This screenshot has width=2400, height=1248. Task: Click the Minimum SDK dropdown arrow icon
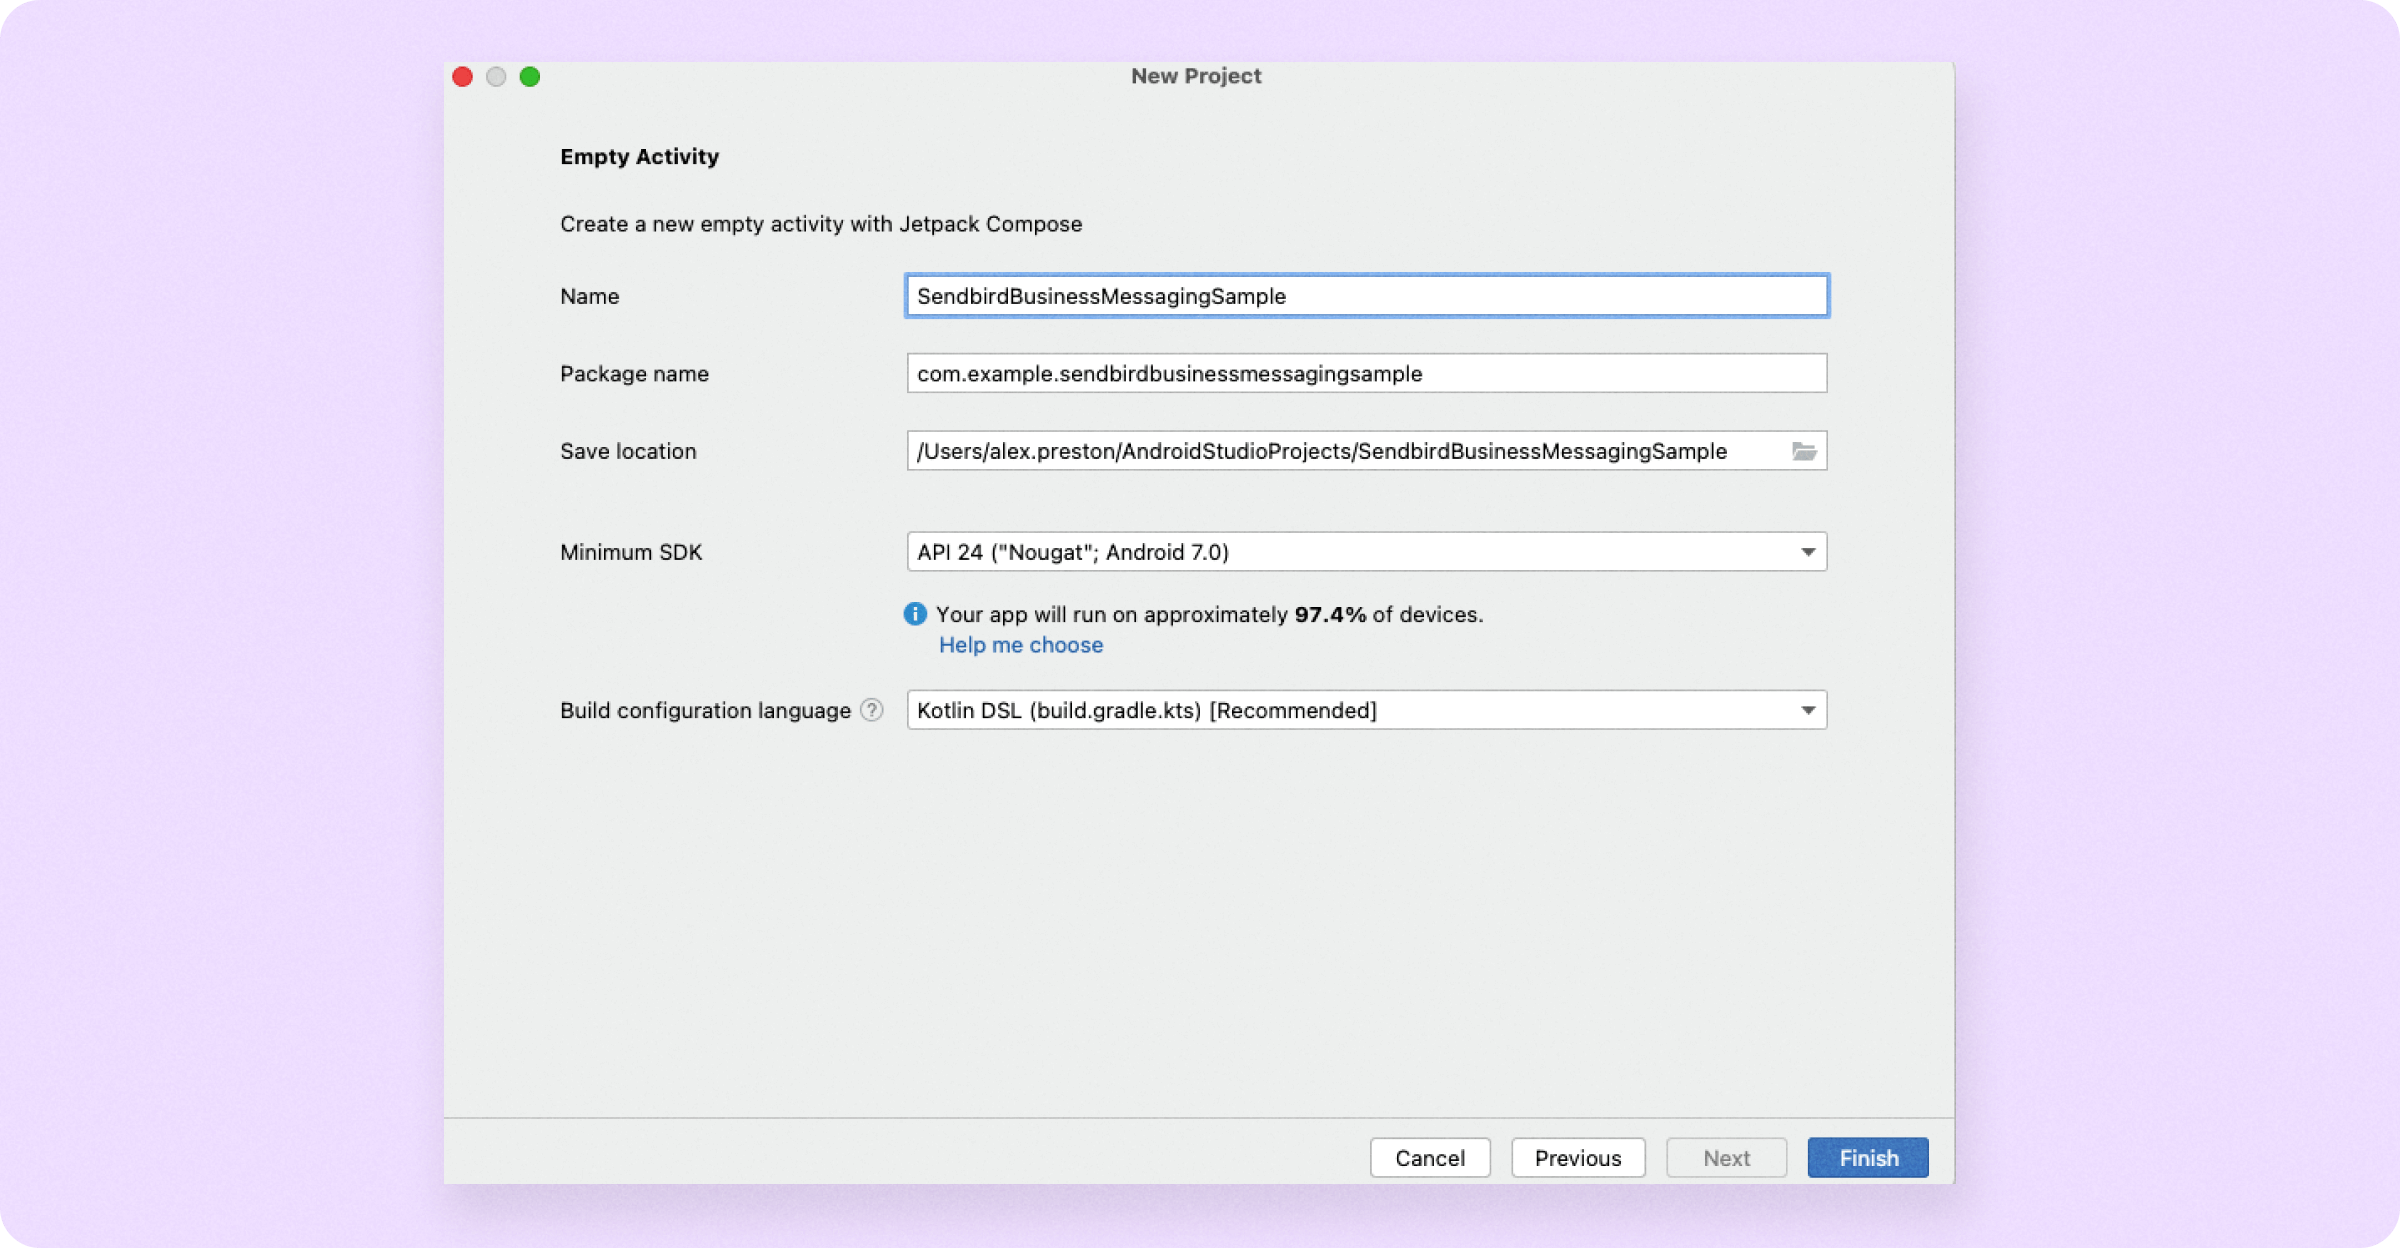point(1808,551)
